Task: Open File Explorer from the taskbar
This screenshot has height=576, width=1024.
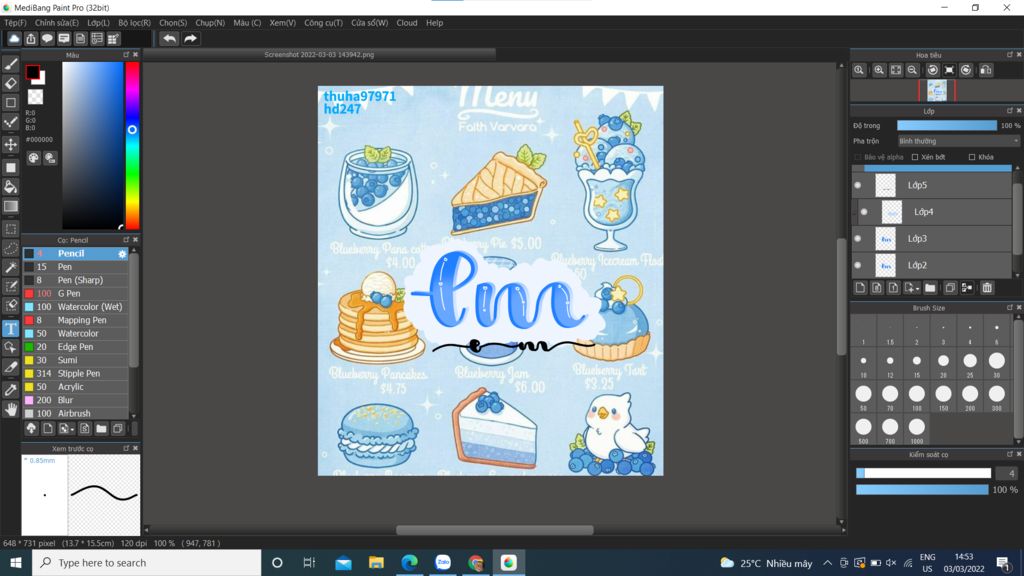Action: click(376, 562)
